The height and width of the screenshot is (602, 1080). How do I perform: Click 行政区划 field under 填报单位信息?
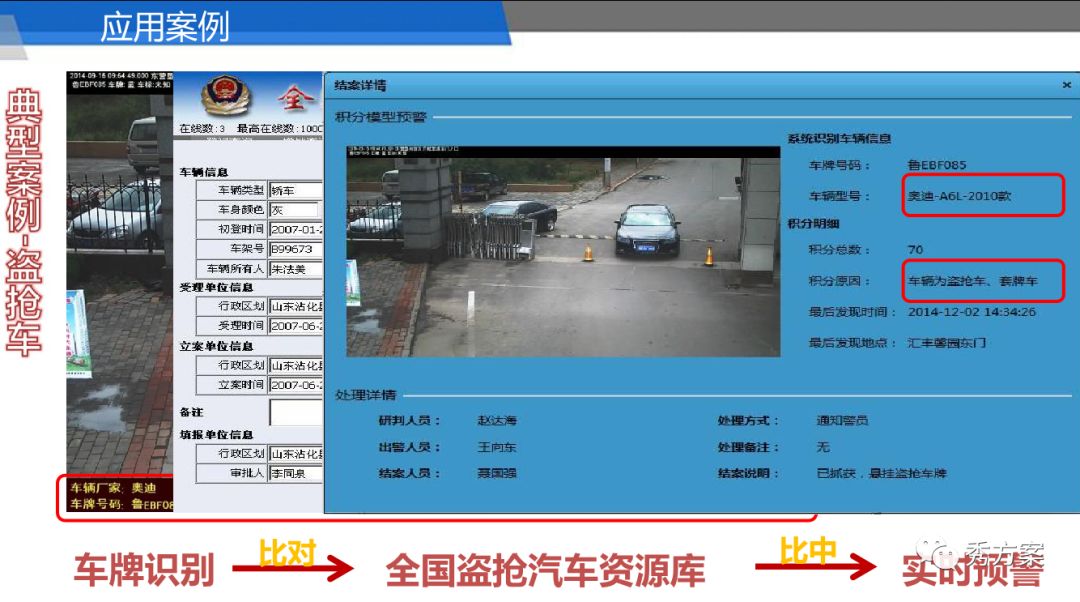click(295, 454)
